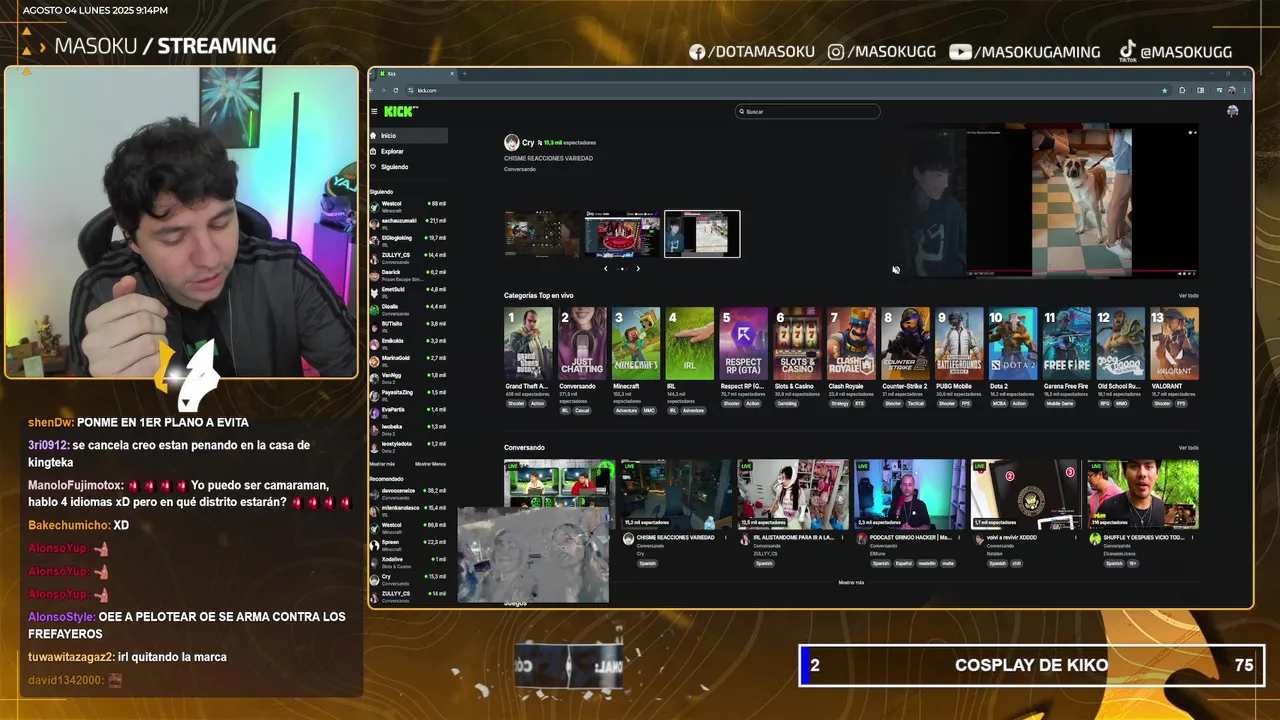This screenshot has width=1280, height=720.
Task: Select the middle casino carousel thumbnail
Action: click(622, 233)
